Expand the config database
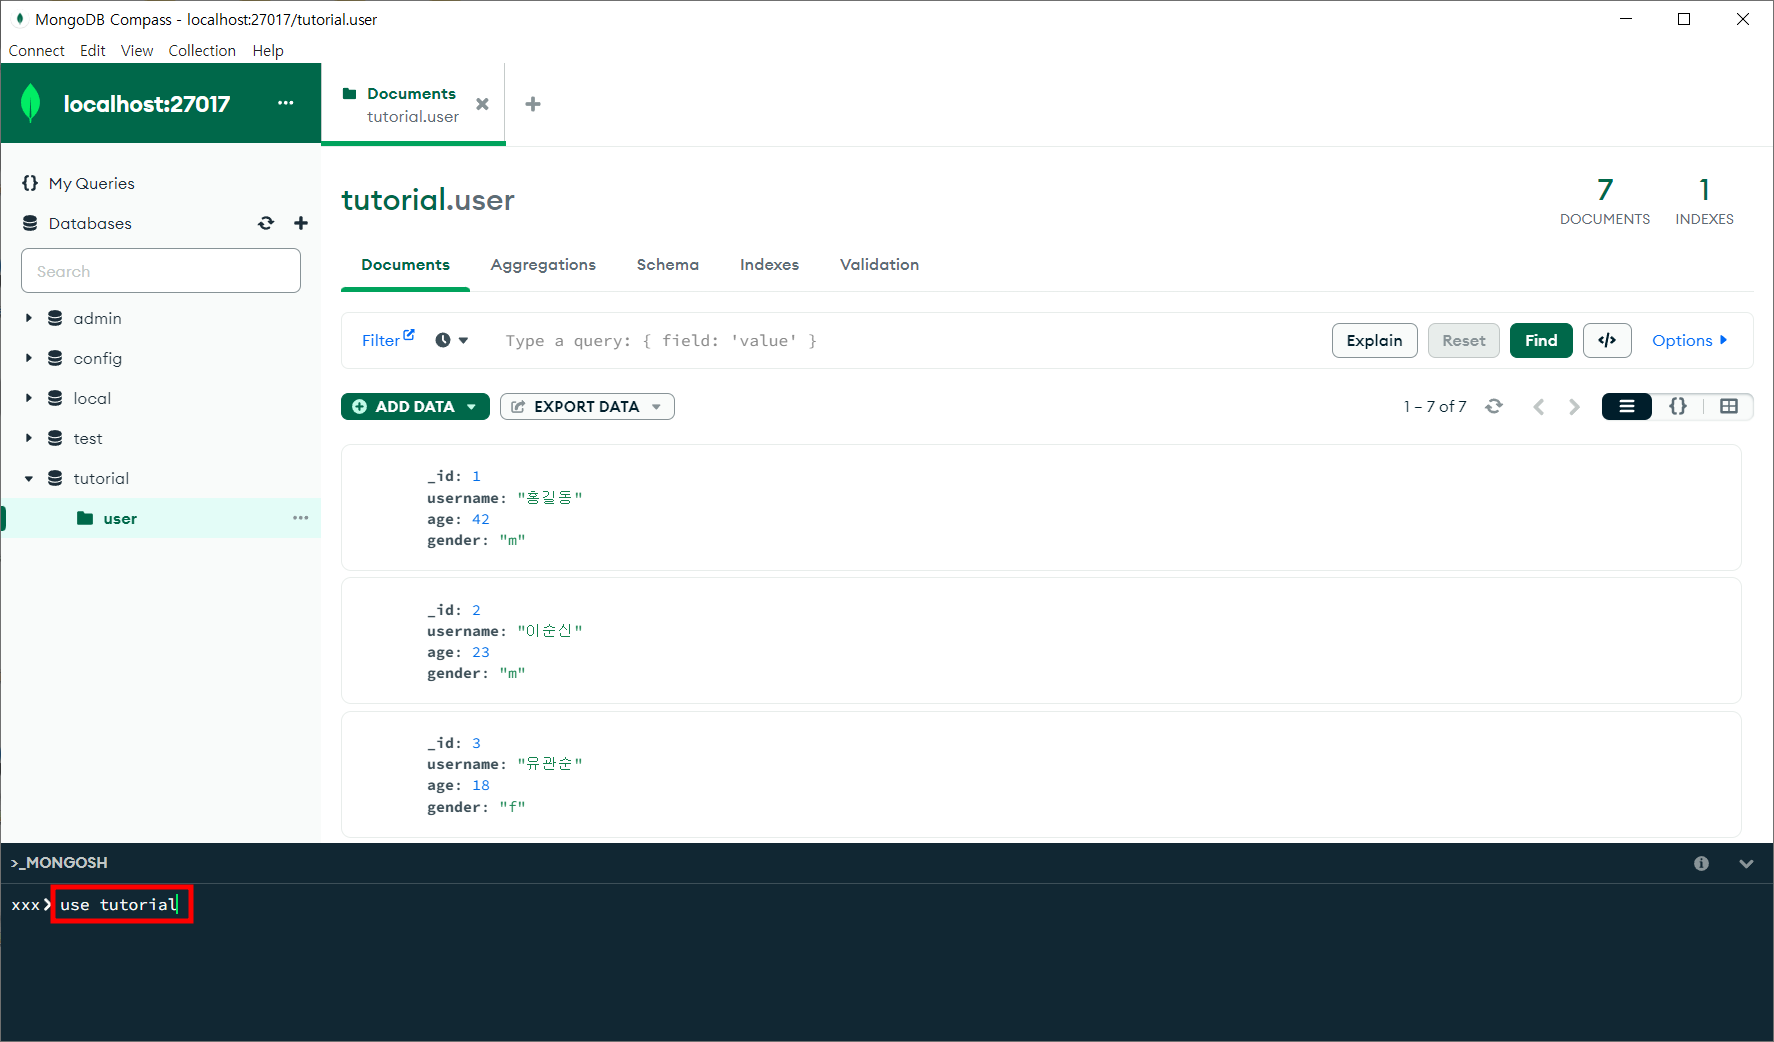Viewport: 1774px width, 1042px height. tap(29, 358)
